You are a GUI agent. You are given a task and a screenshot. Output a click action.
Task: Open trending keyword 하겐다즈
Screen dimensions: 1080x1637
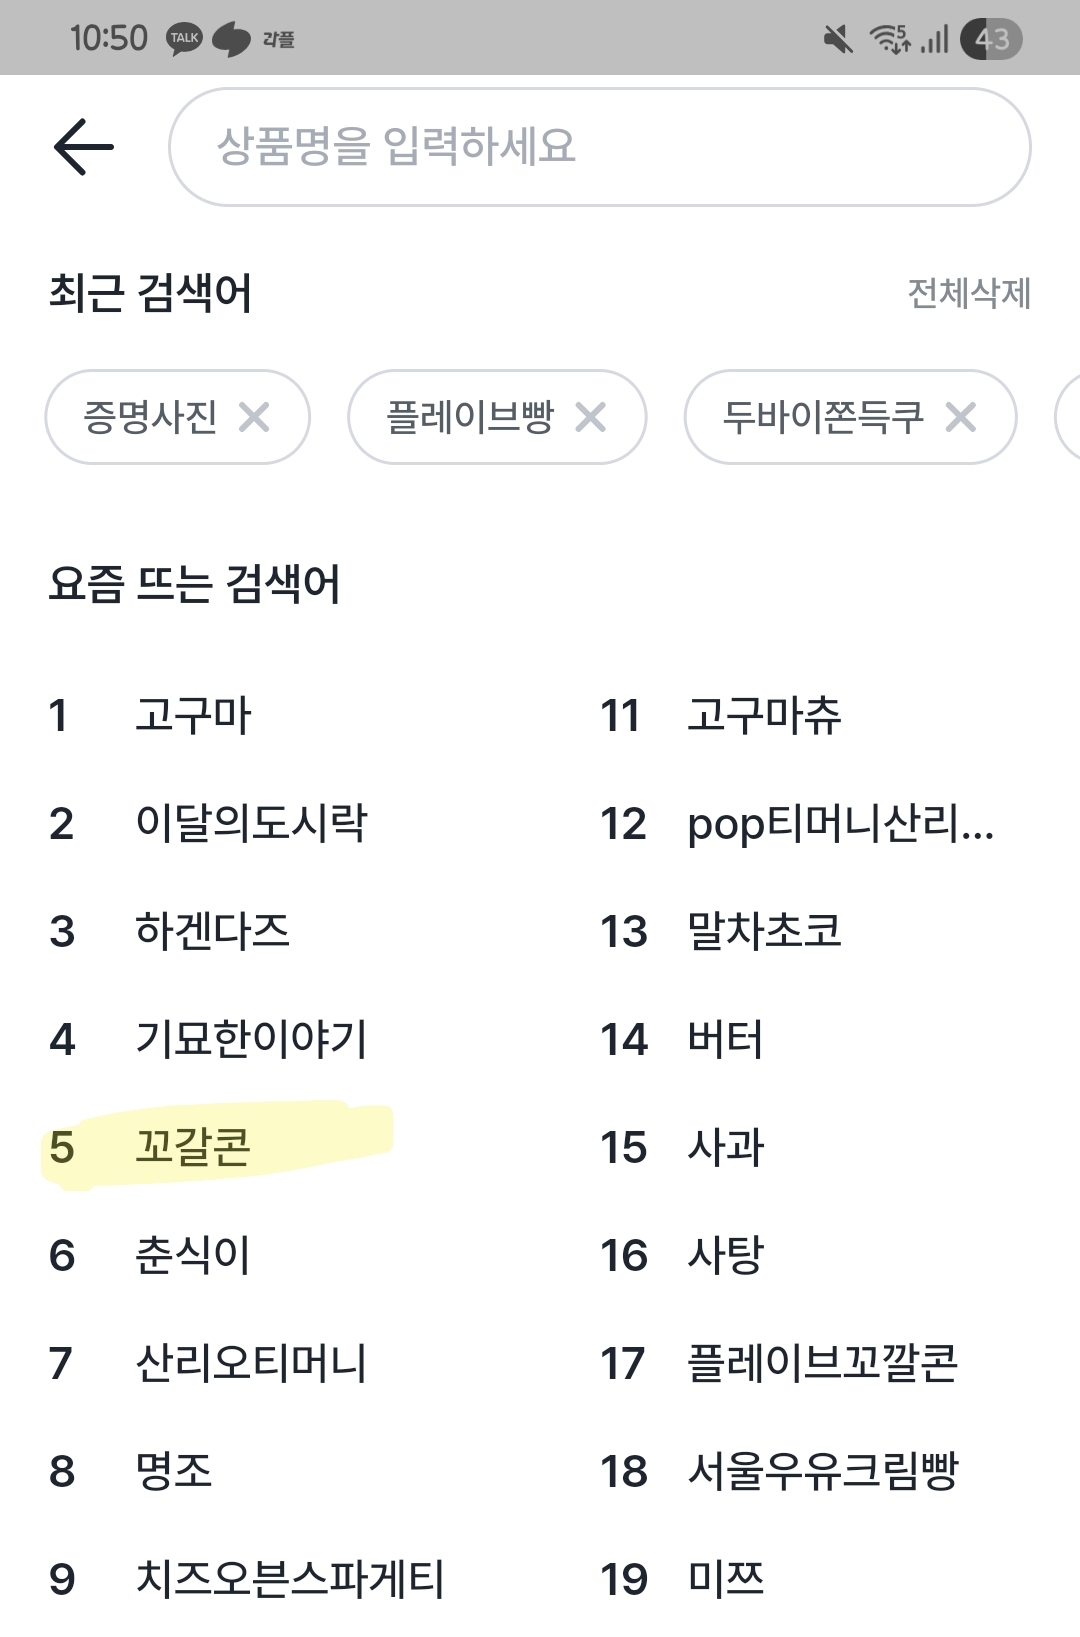212,932
